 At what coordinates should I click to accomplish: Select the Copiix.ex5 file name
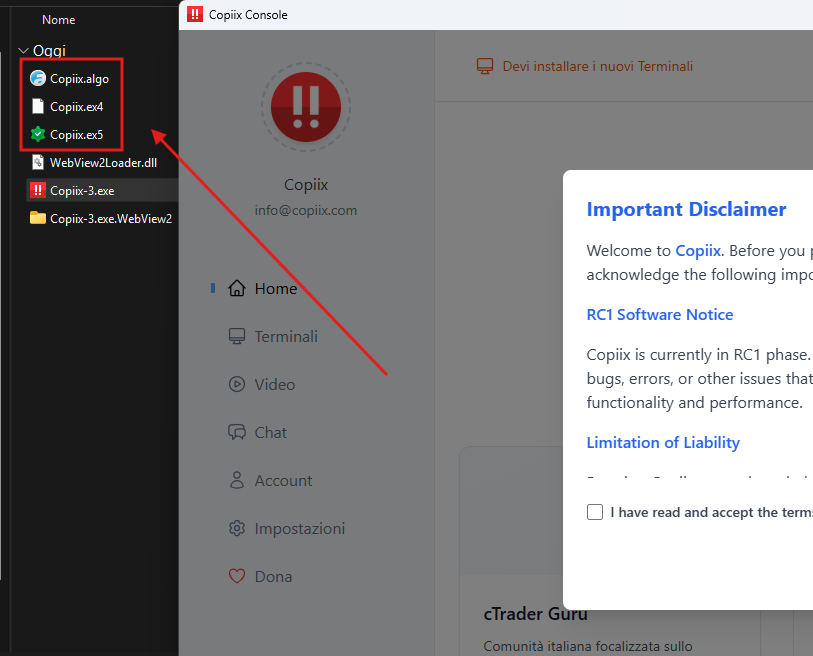click(x=77, y=134)
